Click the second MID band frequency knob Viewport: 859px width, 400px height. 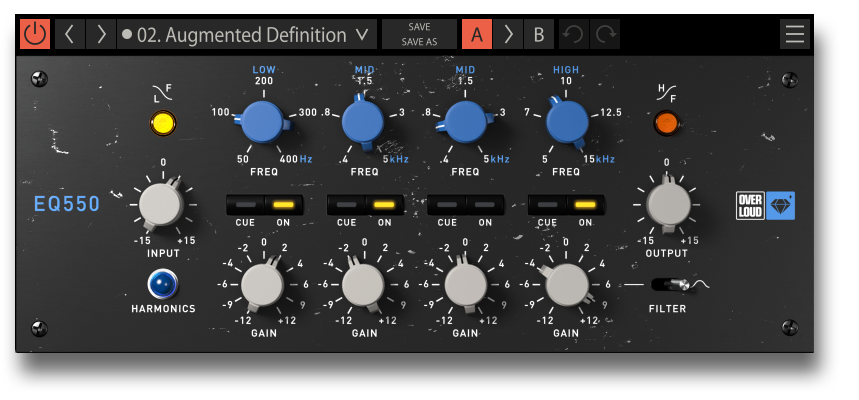(x=465, y=122)
